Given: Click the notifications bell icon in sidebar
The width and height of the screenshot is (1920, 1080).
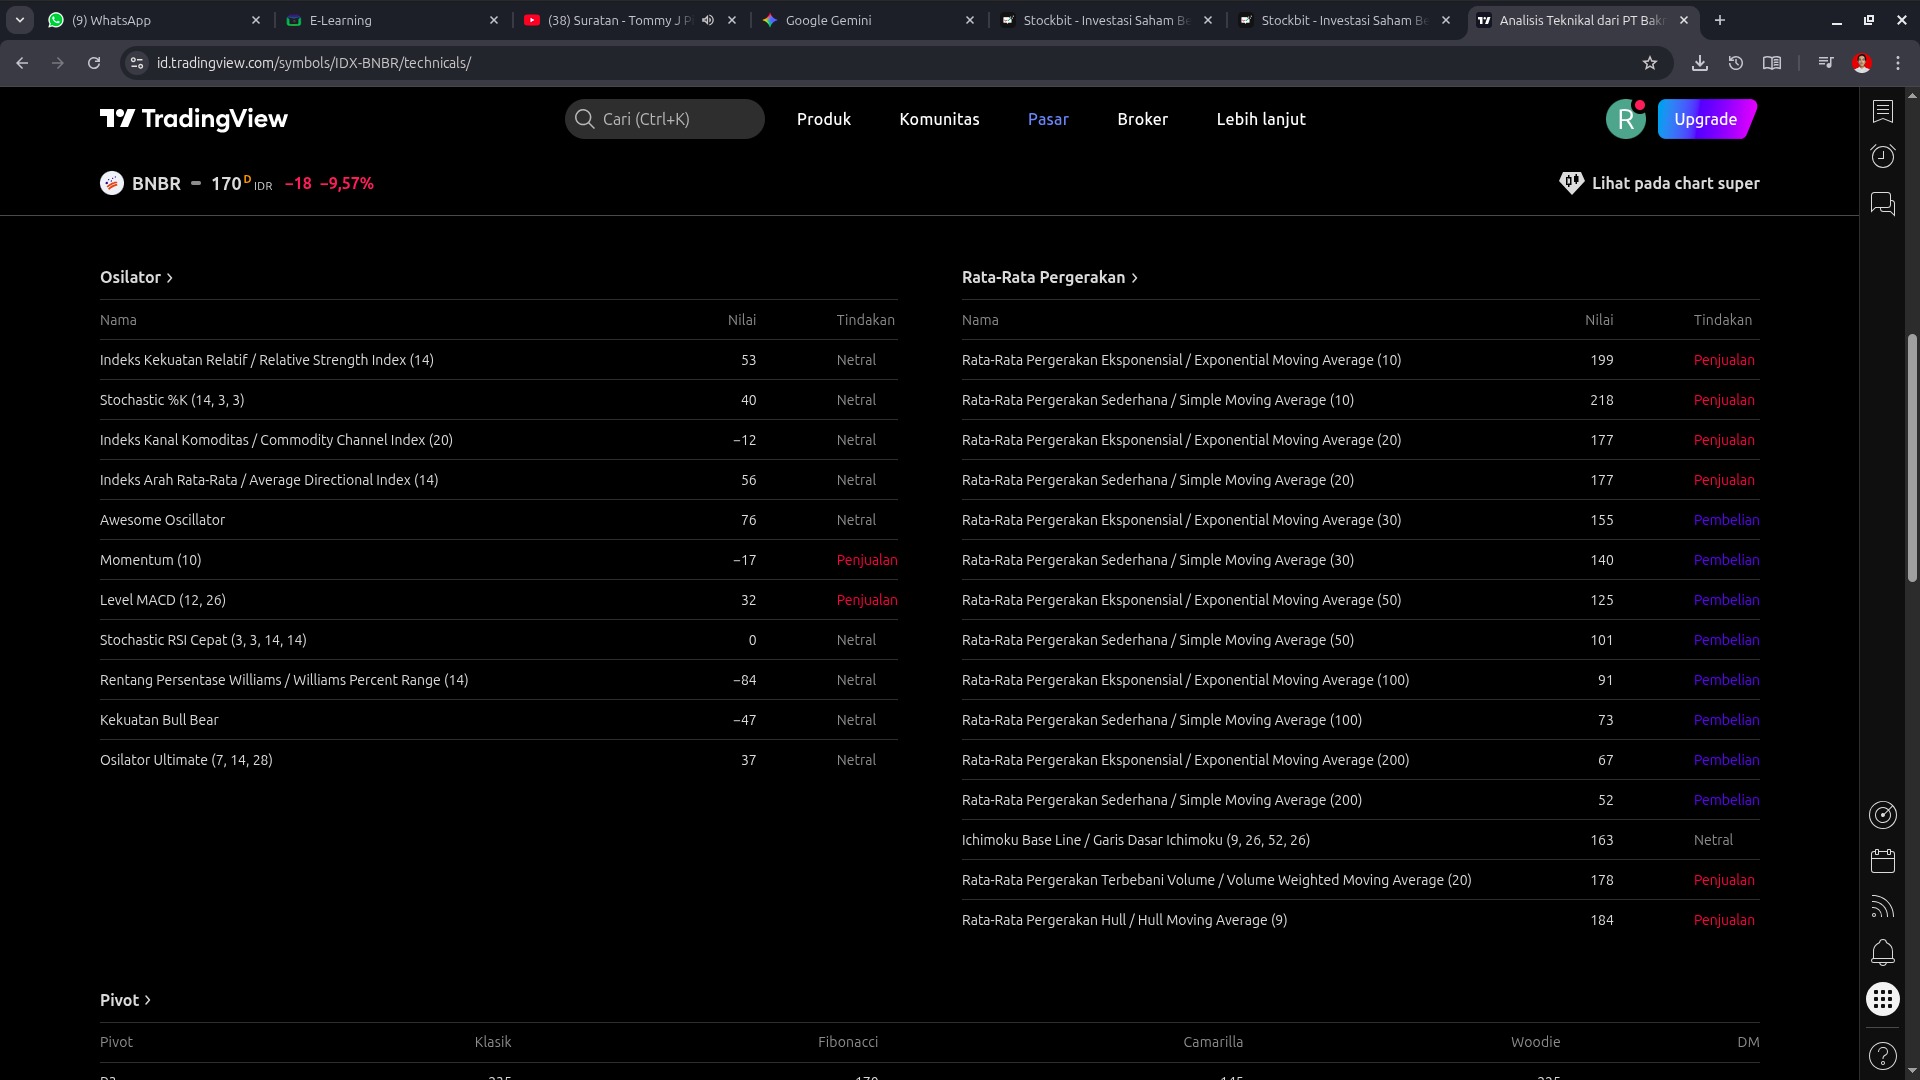Looking at the screenshot, I should pos(1883,952).
